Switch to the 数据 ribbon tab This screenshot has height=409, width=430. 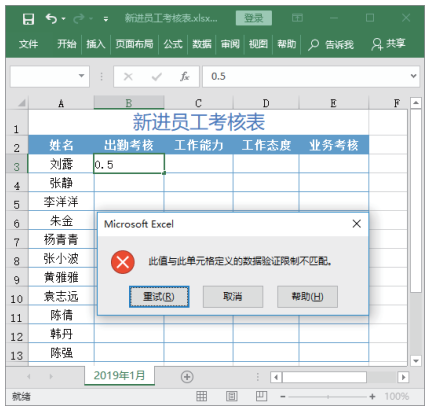pyautogui.click(x=202, y=44)
